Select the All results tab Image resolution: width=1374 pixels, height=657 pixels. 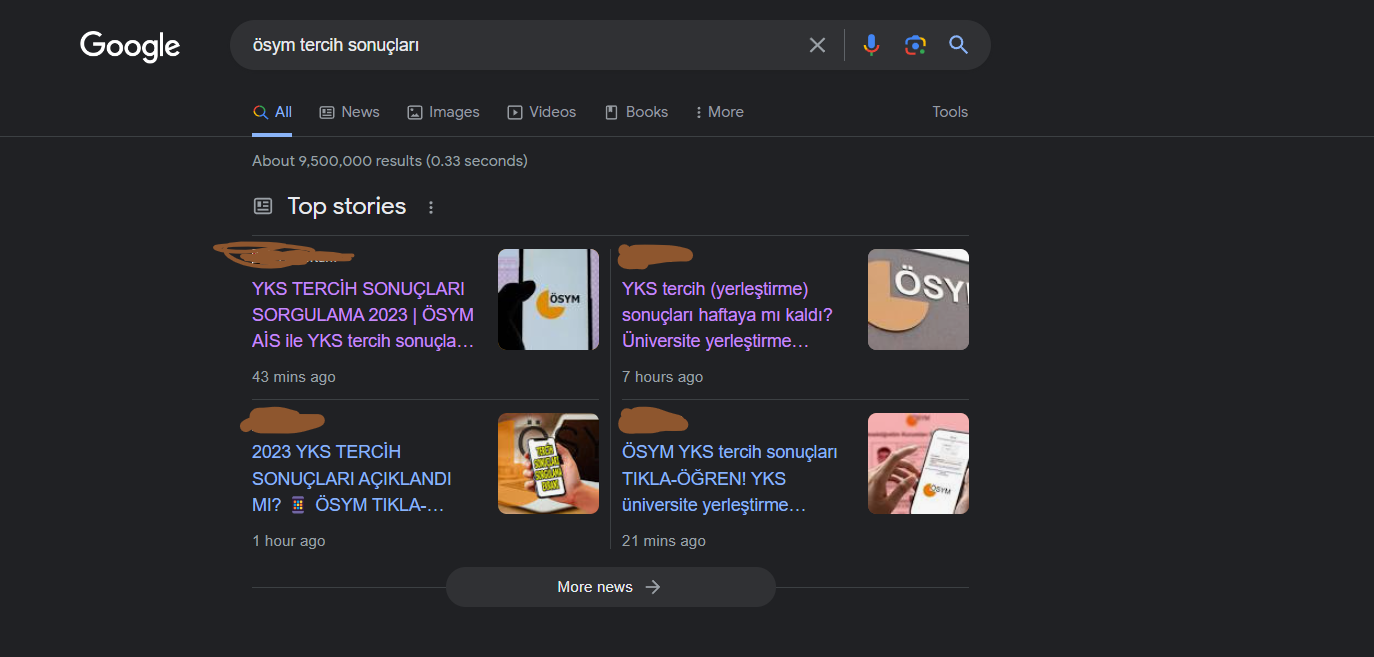click(x=272, y=112)
